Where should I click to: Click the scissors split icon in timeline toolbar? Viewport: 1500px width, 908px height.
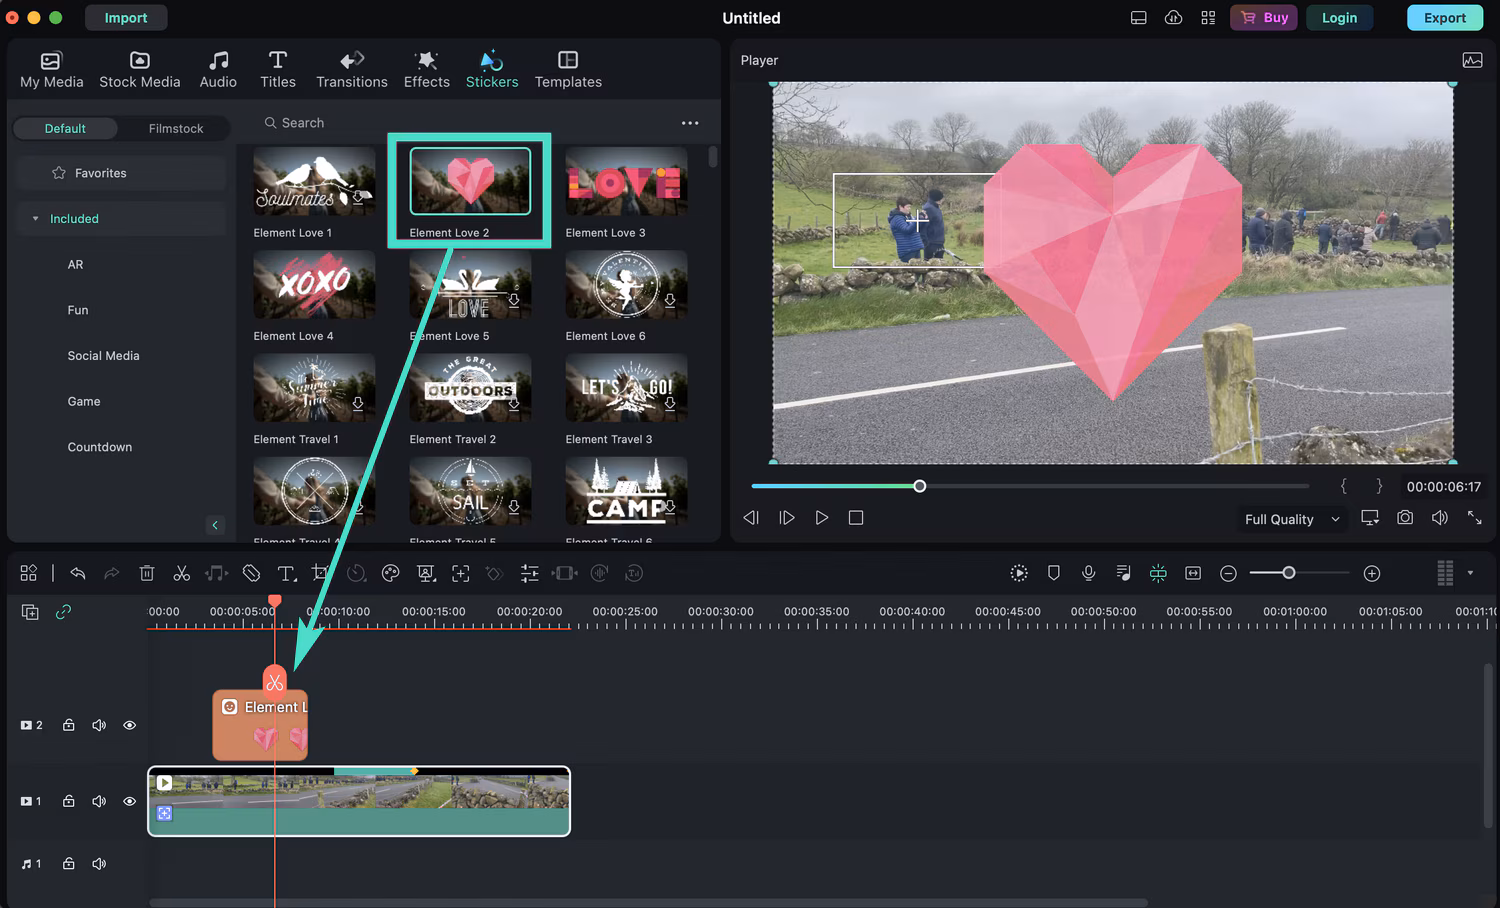coord(181,573)
